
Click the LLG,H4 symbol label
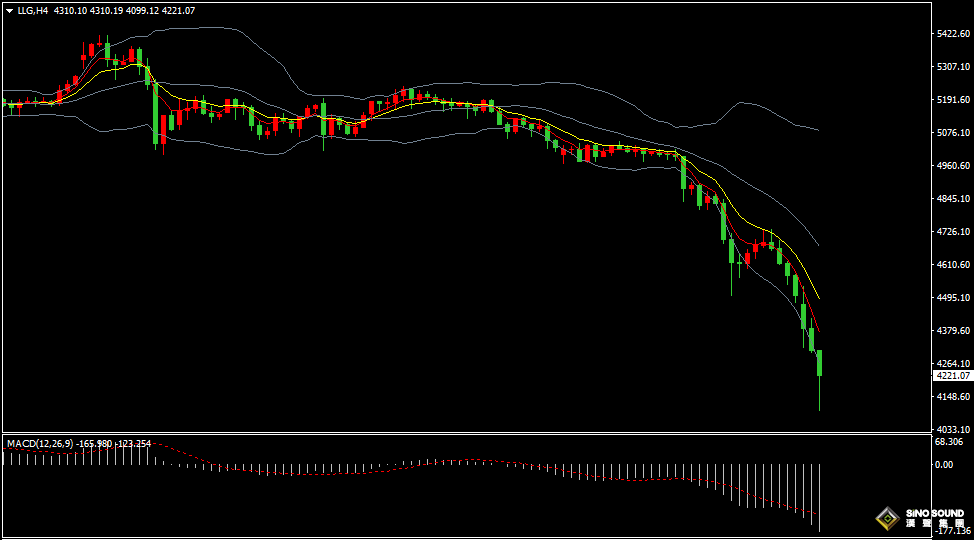(33, 10)
